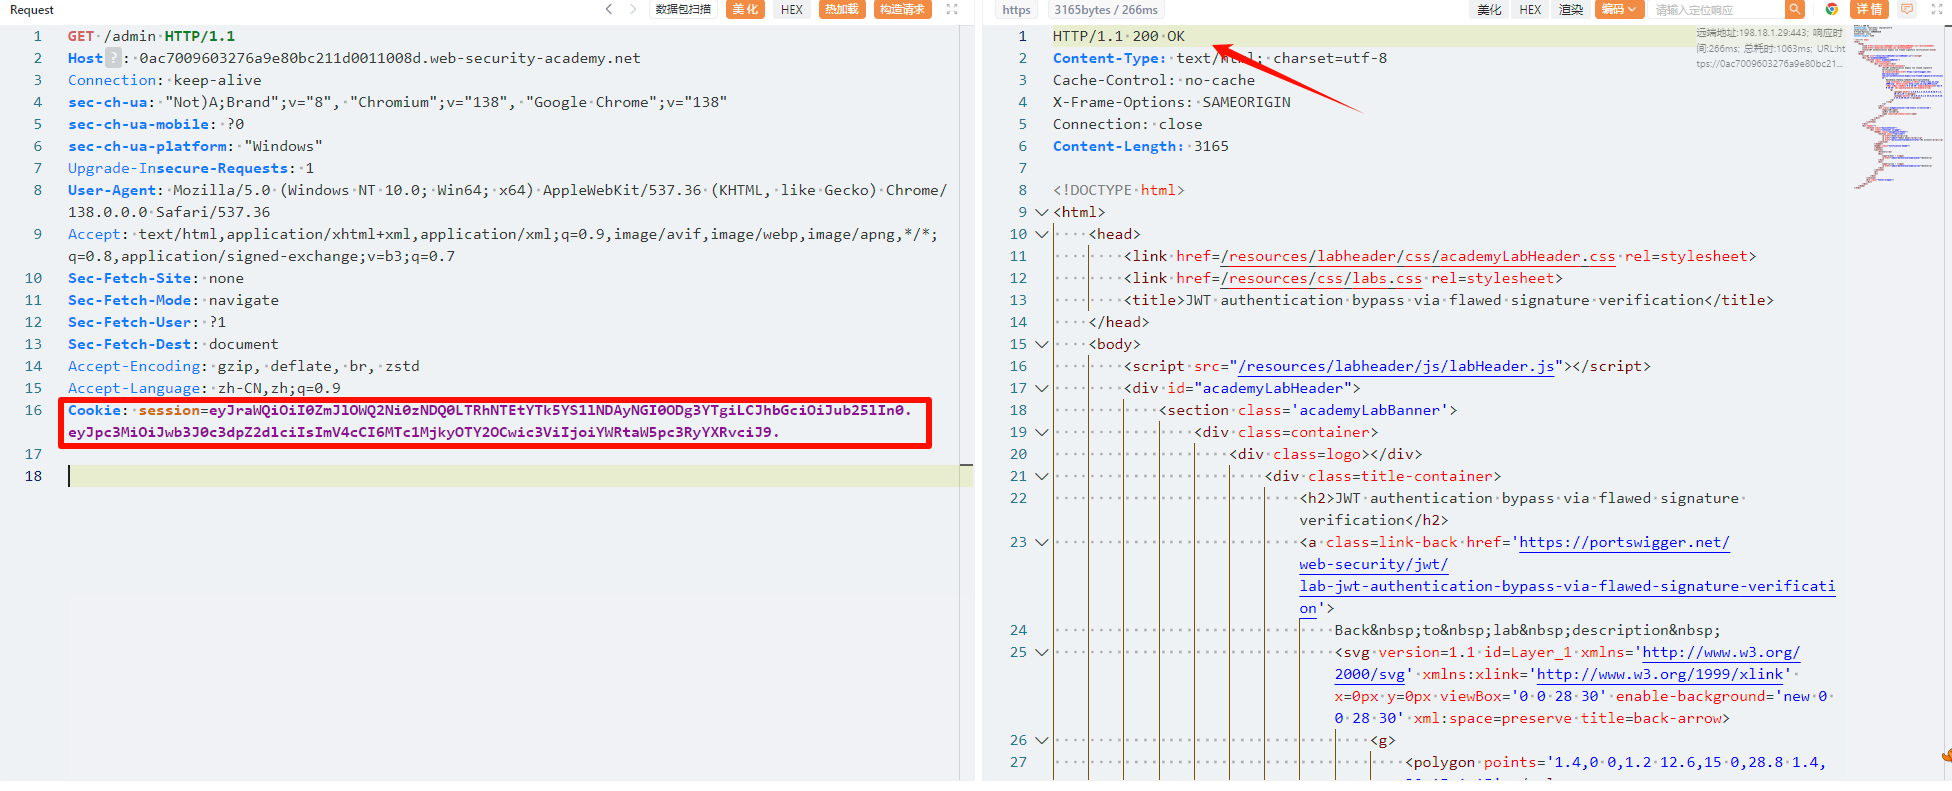The height and width of the screenshot is (791, 1952).
Task: Click the X-Frame-Options: SAMEORIGIN header
Action: [1171, 102]
